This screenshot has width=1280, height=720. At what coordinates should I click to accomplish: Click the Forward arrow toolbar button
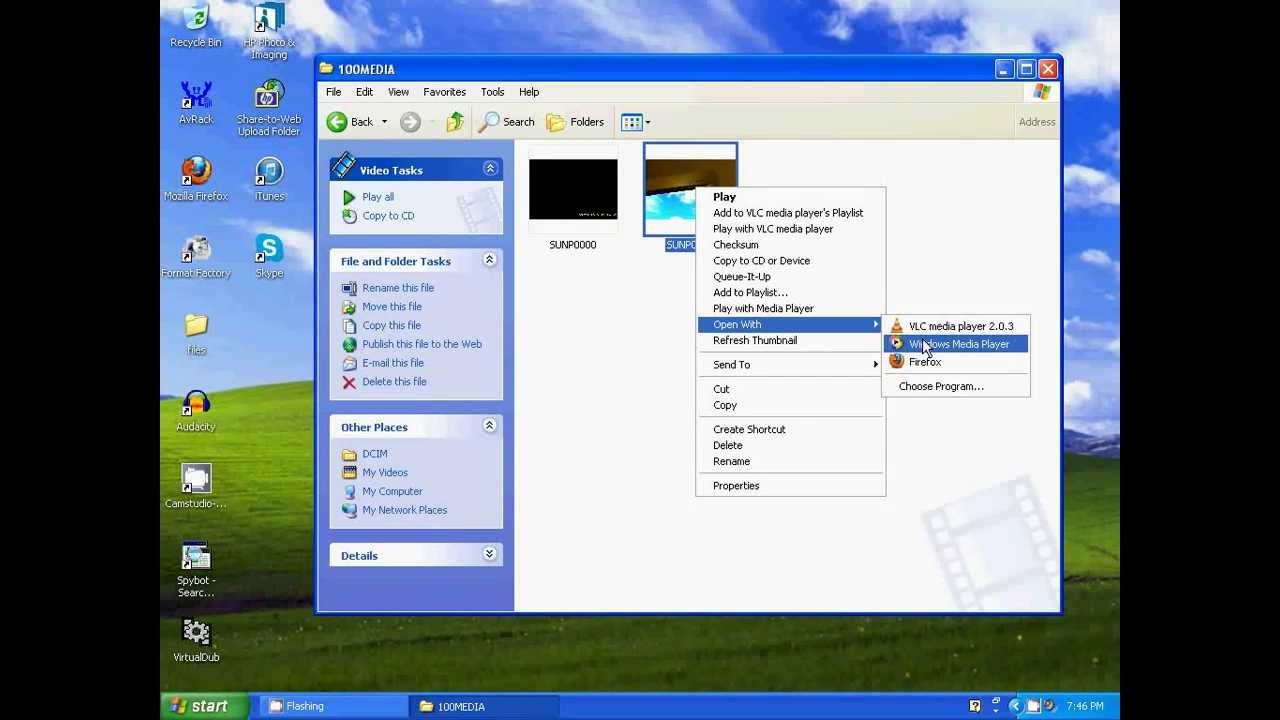410,122
